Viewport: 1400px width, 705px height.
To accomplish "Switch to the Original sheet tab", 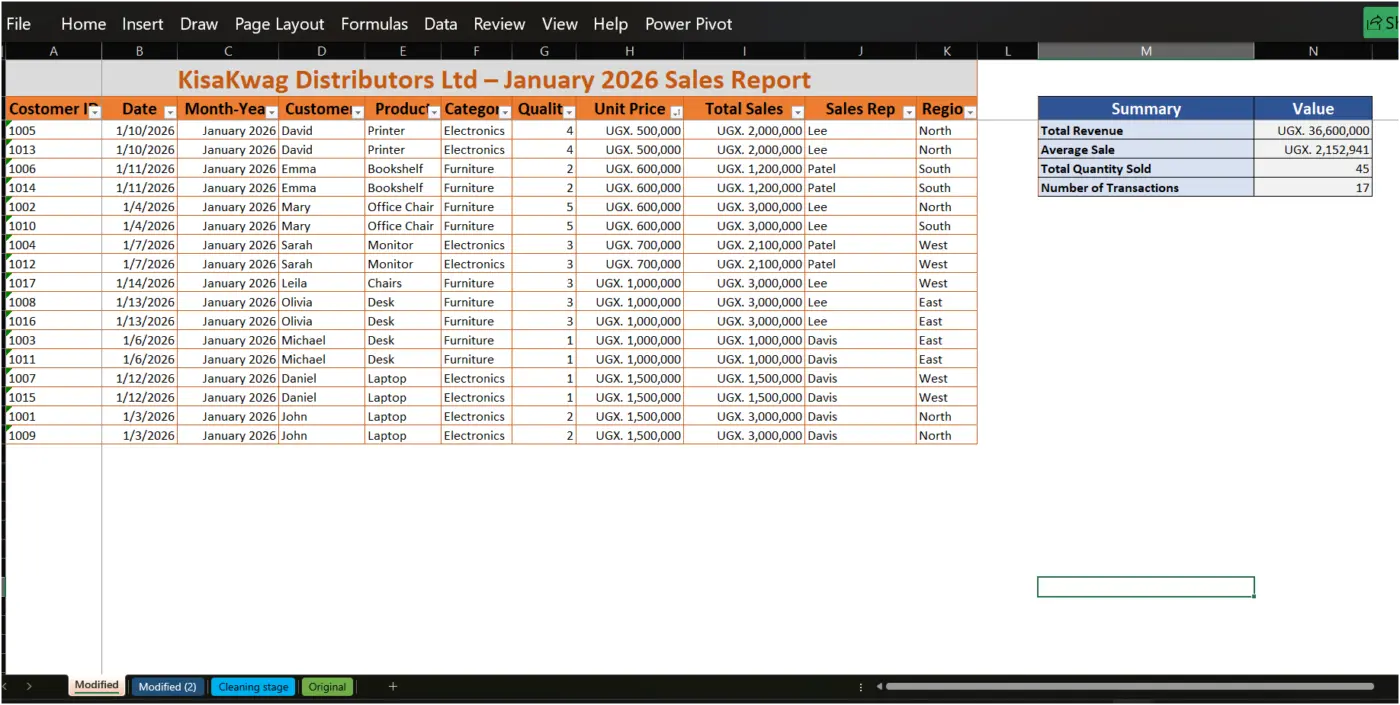I will click(327, 687).
